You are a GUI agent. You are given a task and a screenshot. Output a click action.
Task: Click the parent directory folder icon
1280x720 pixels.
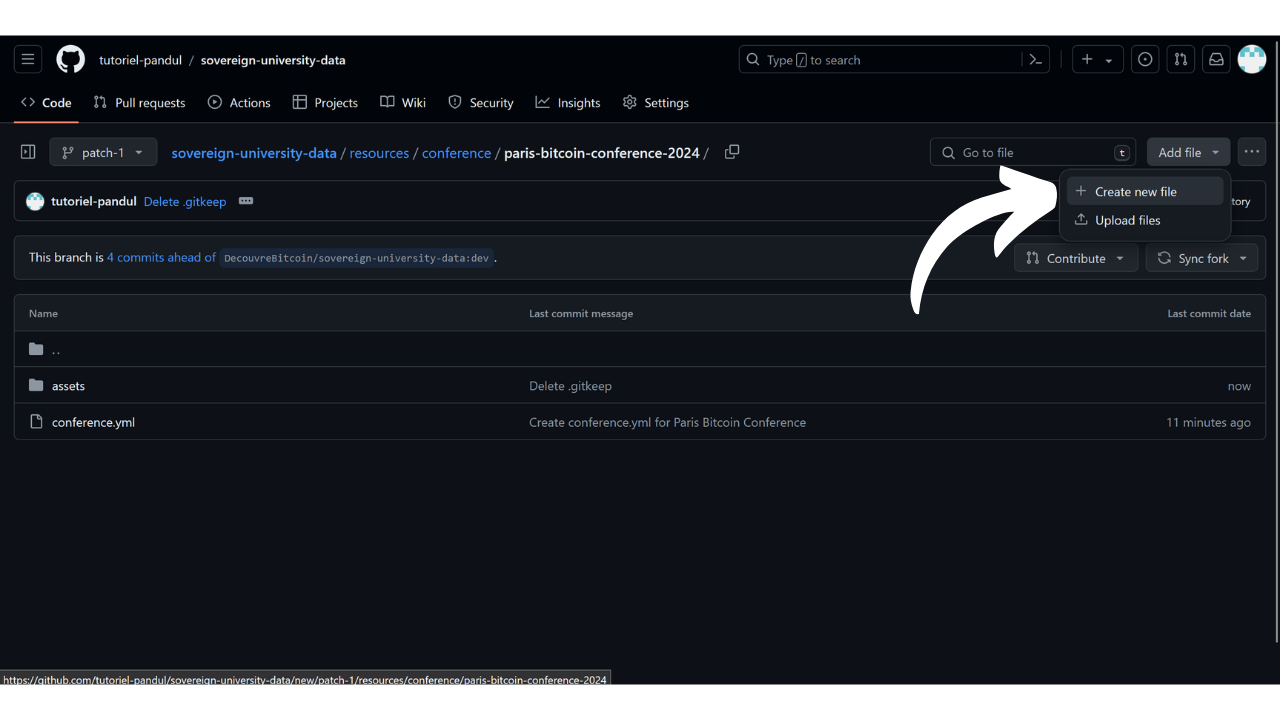pyautogui.click(x=37, y=349)
